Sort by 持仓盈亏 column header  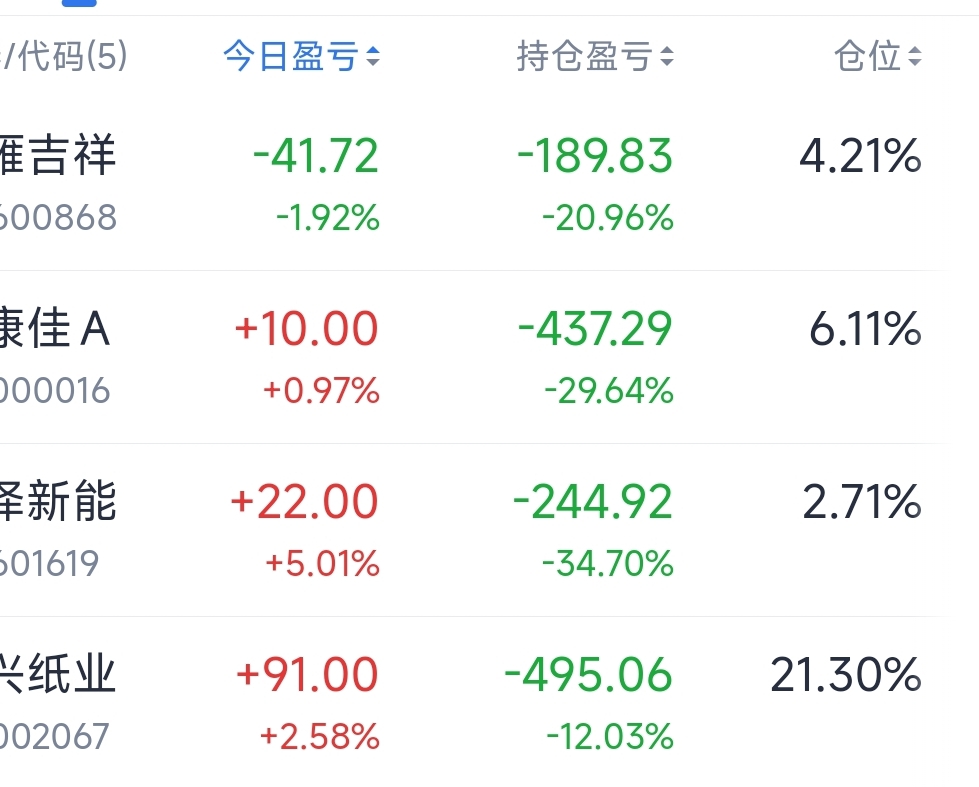[584, 57]
